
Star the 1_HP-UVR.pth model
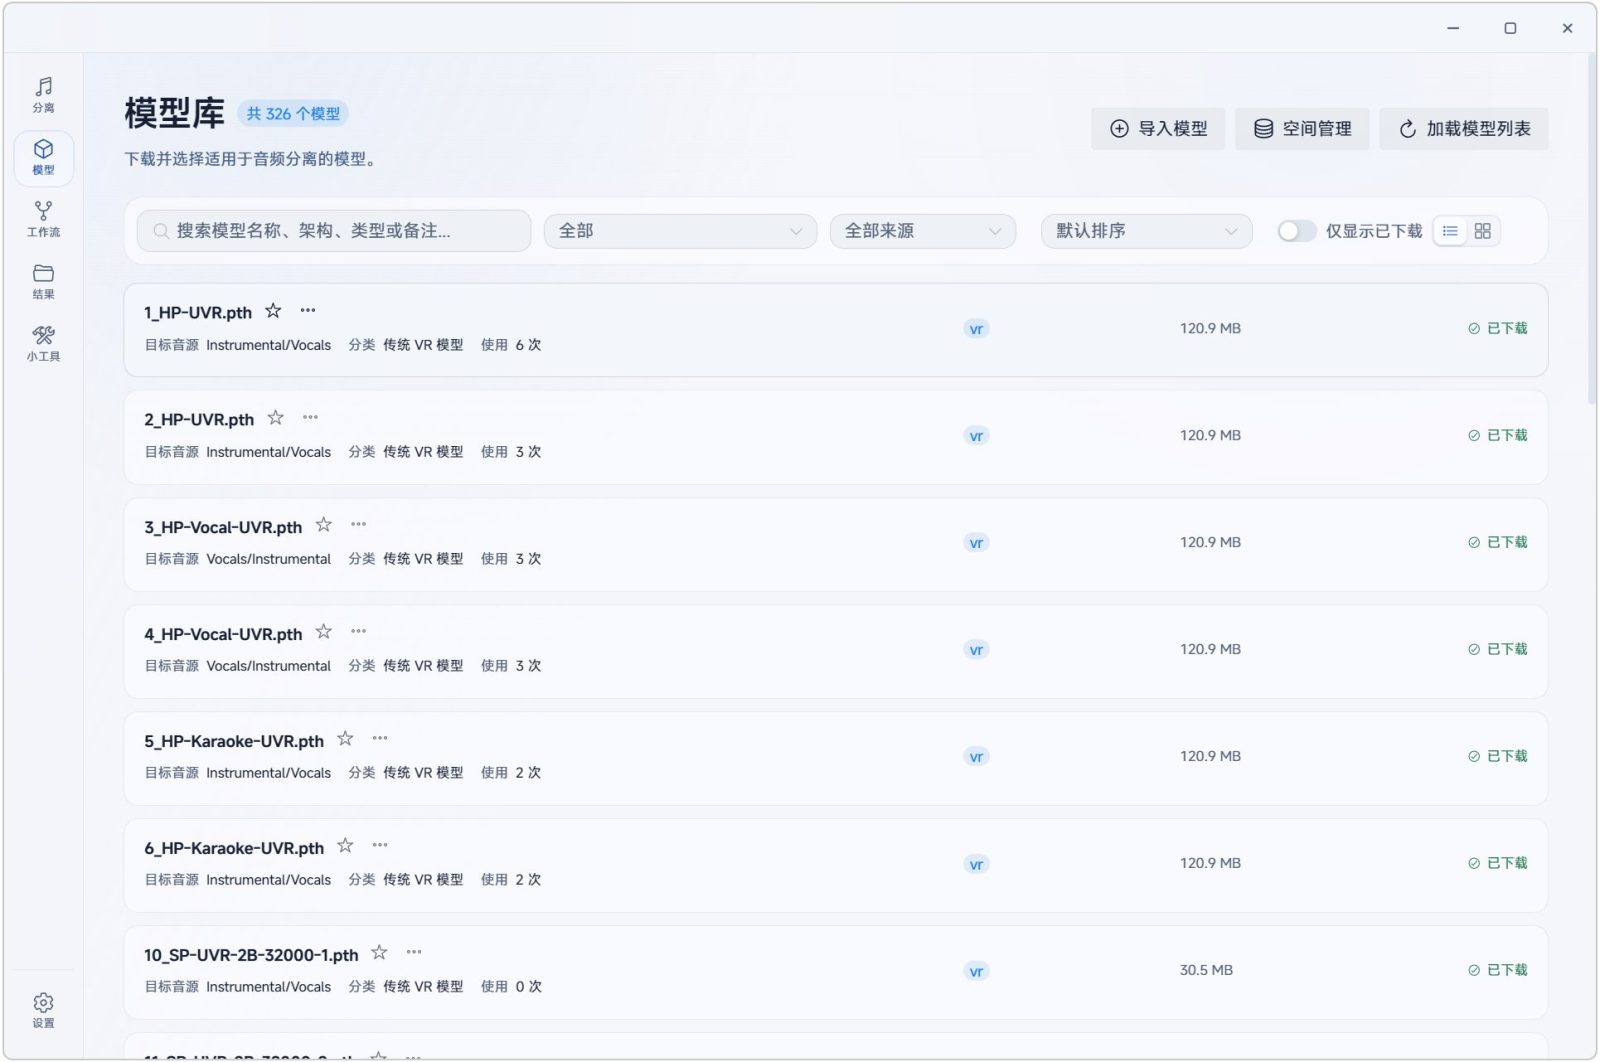273,311
